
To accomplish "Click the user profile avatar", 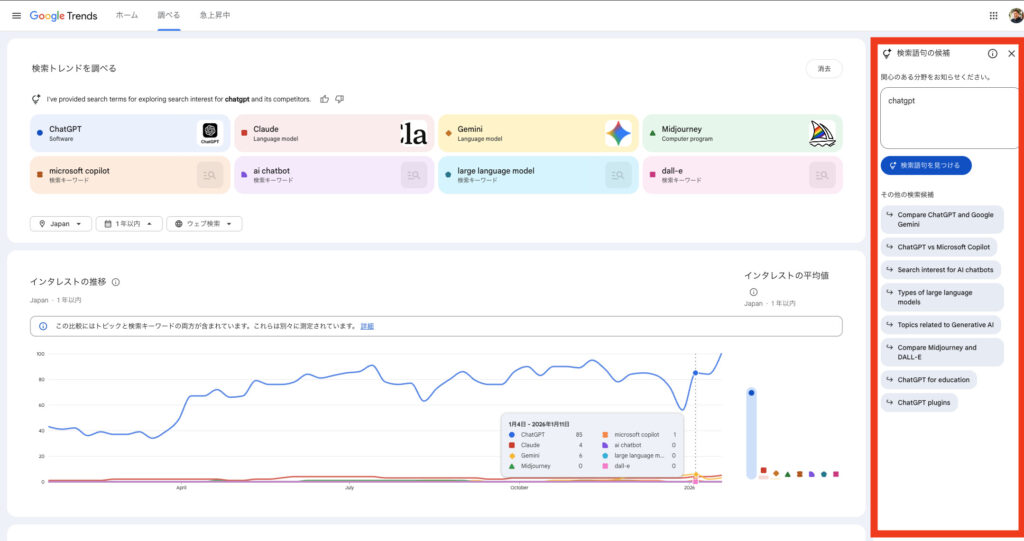I will [1013, 16].
